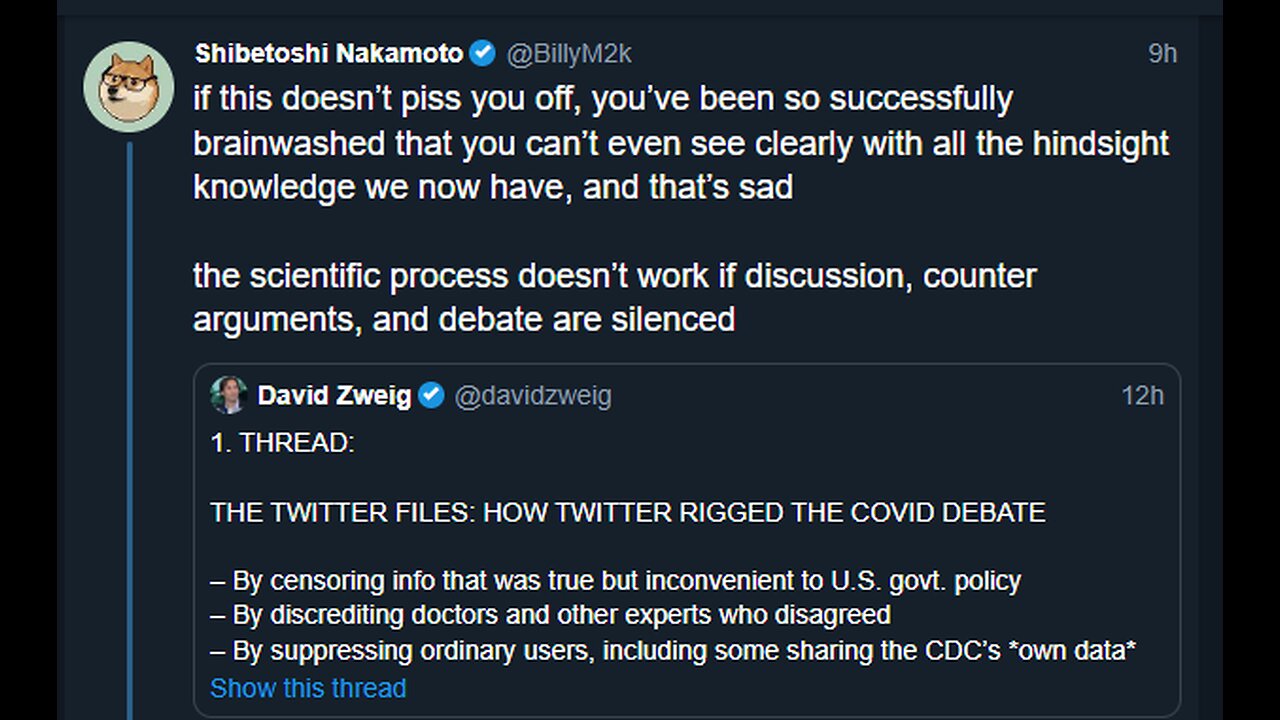
Task: Click the Twitter Files headline text
Action: point(628,513)
